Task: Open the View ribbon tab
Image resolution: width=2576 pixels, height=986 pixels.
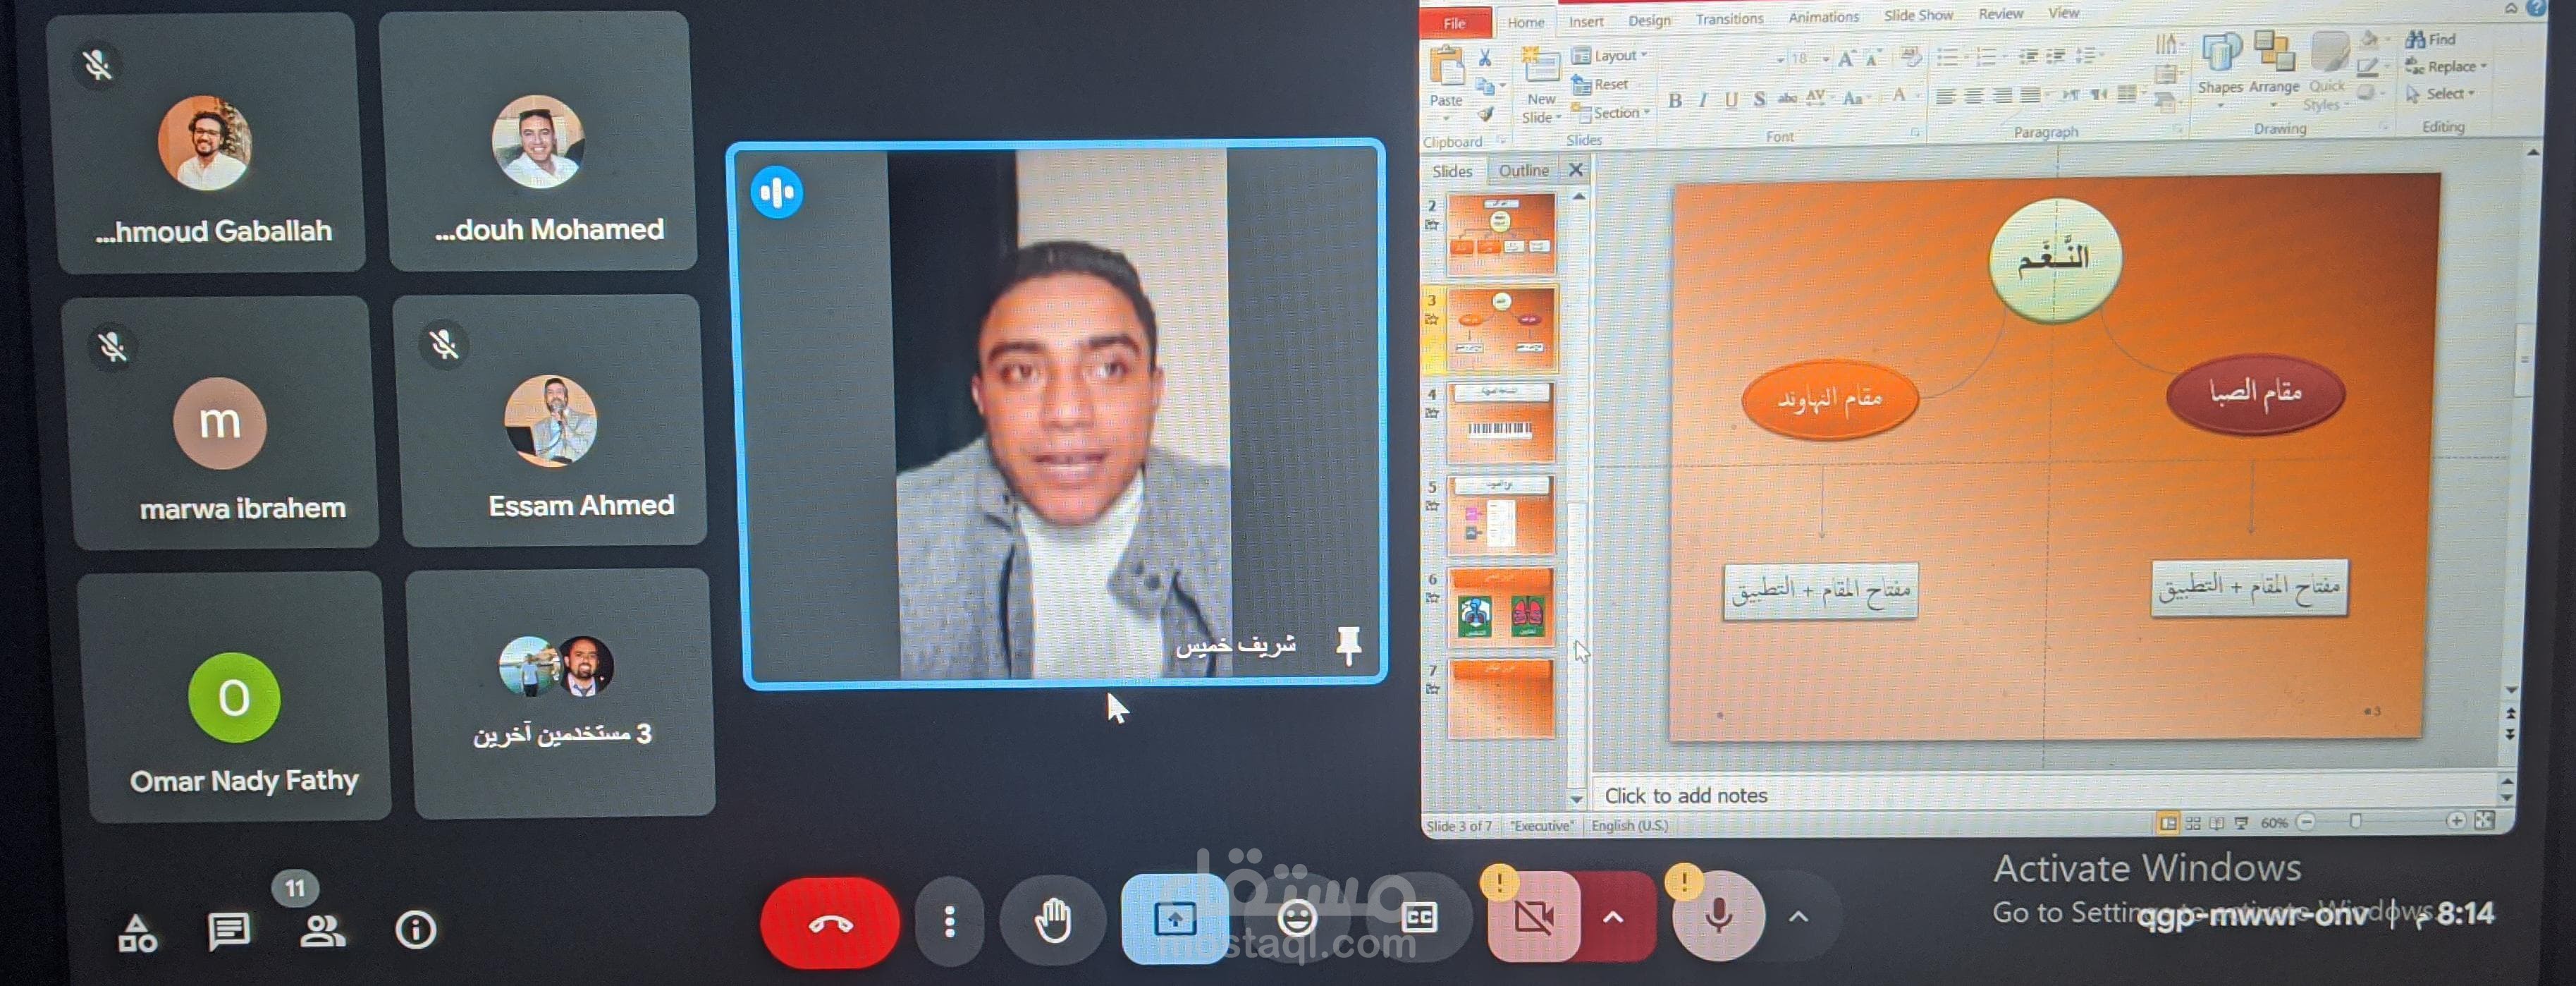Action: click(x=2063, y=13)
